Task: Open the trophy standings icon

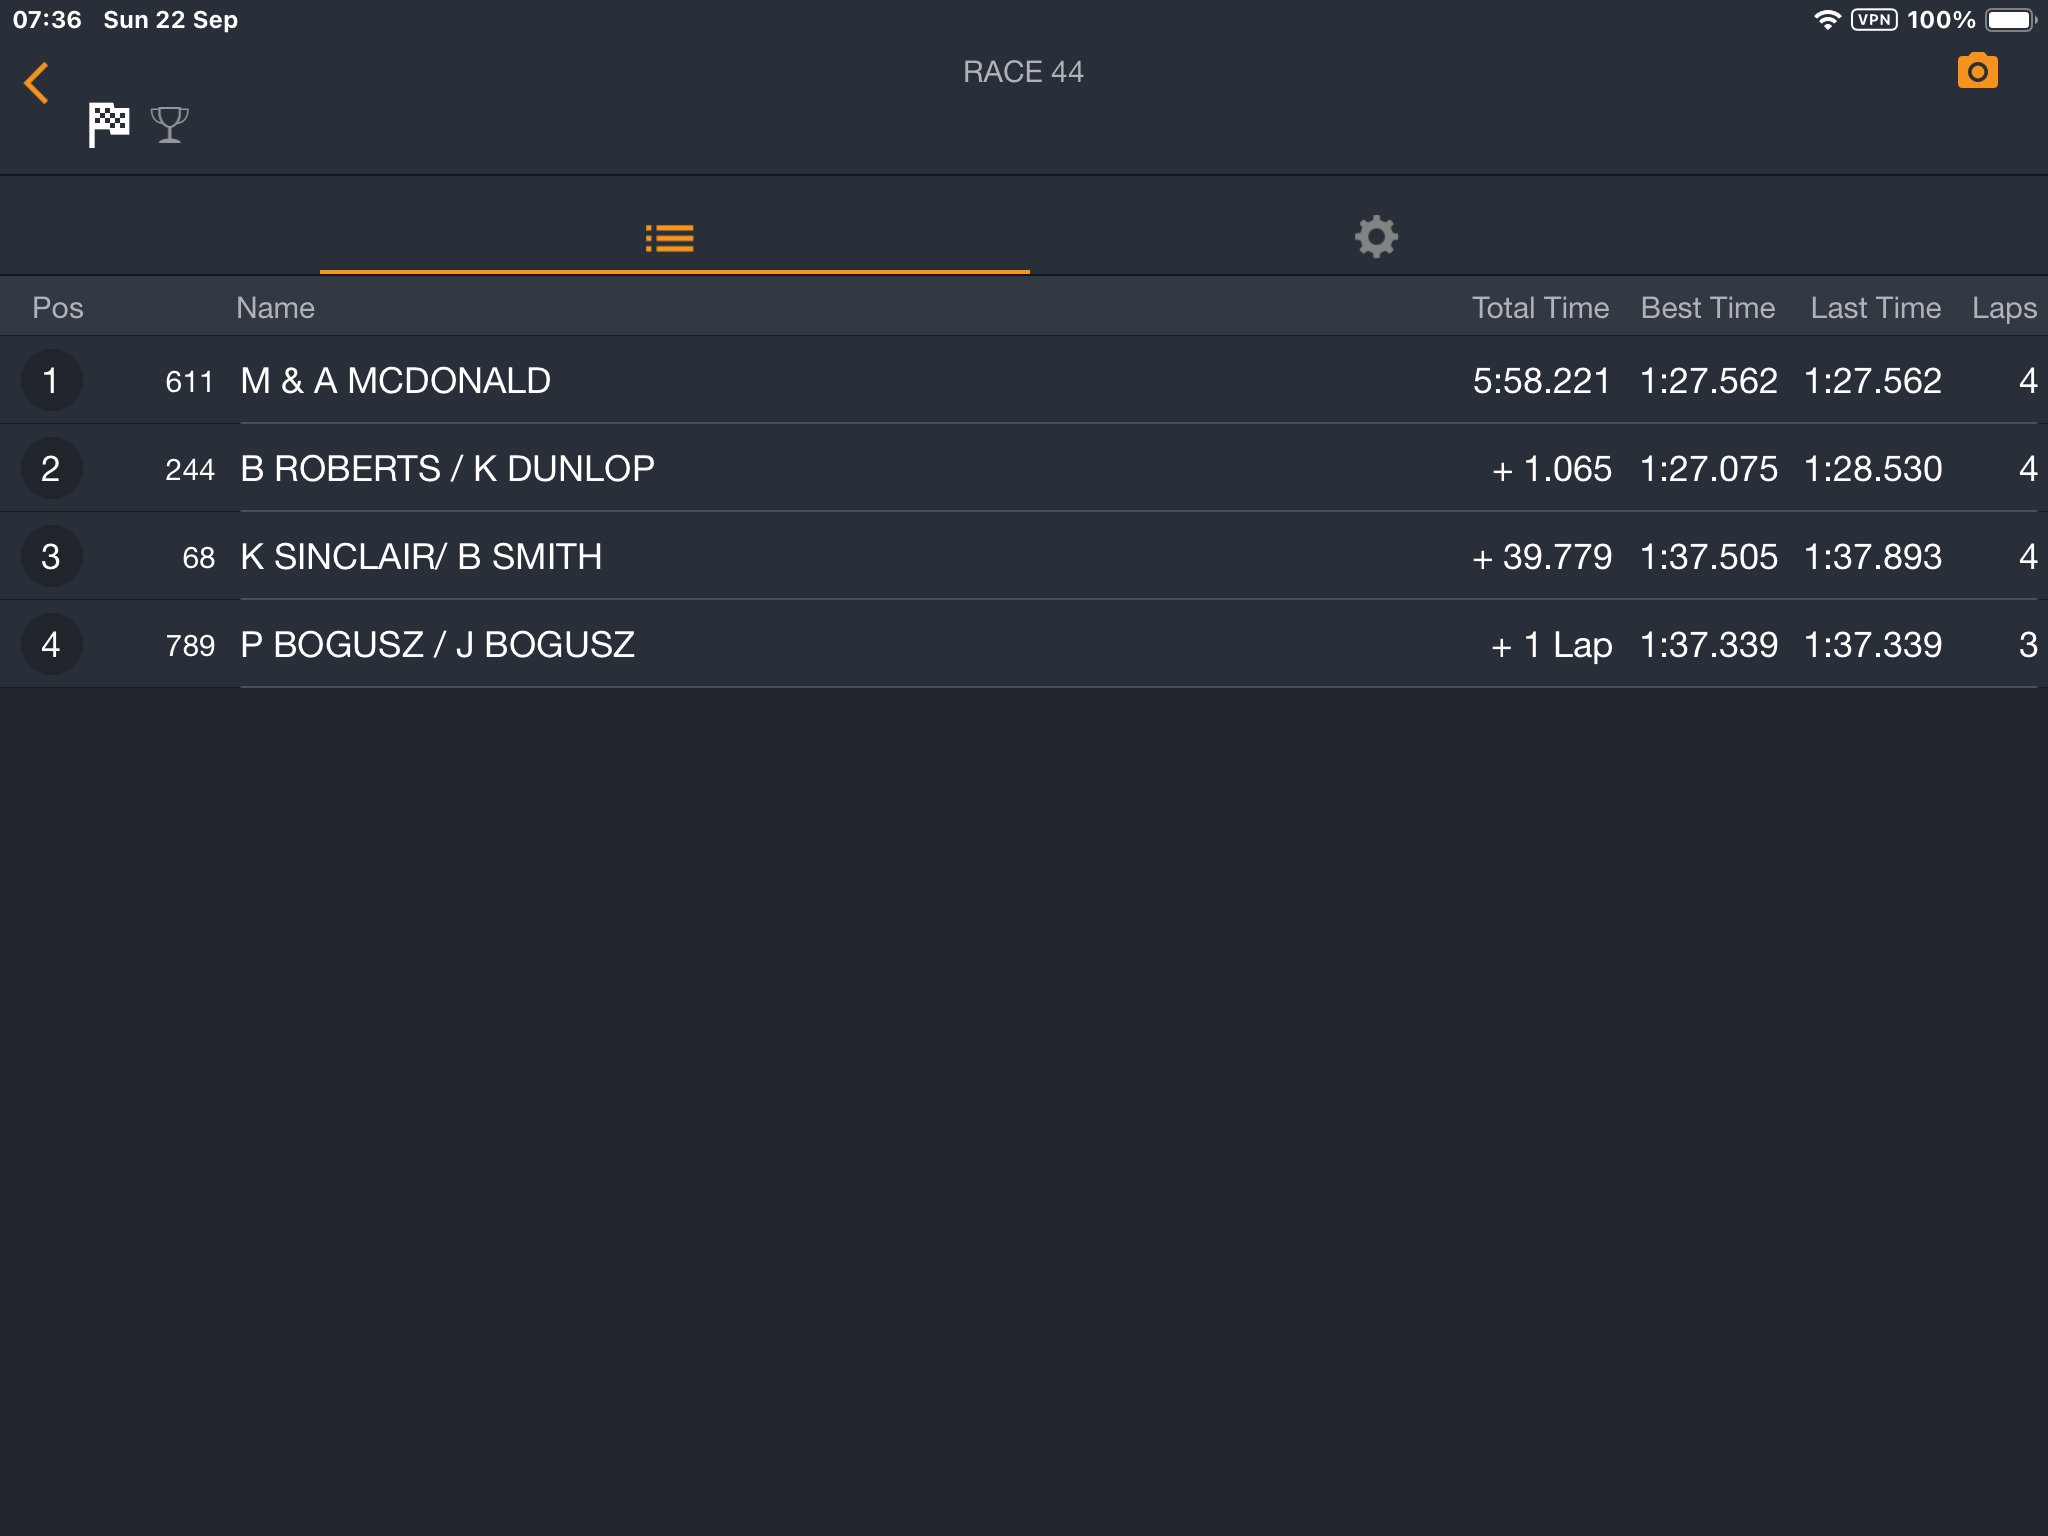Action: coord(170,125)
